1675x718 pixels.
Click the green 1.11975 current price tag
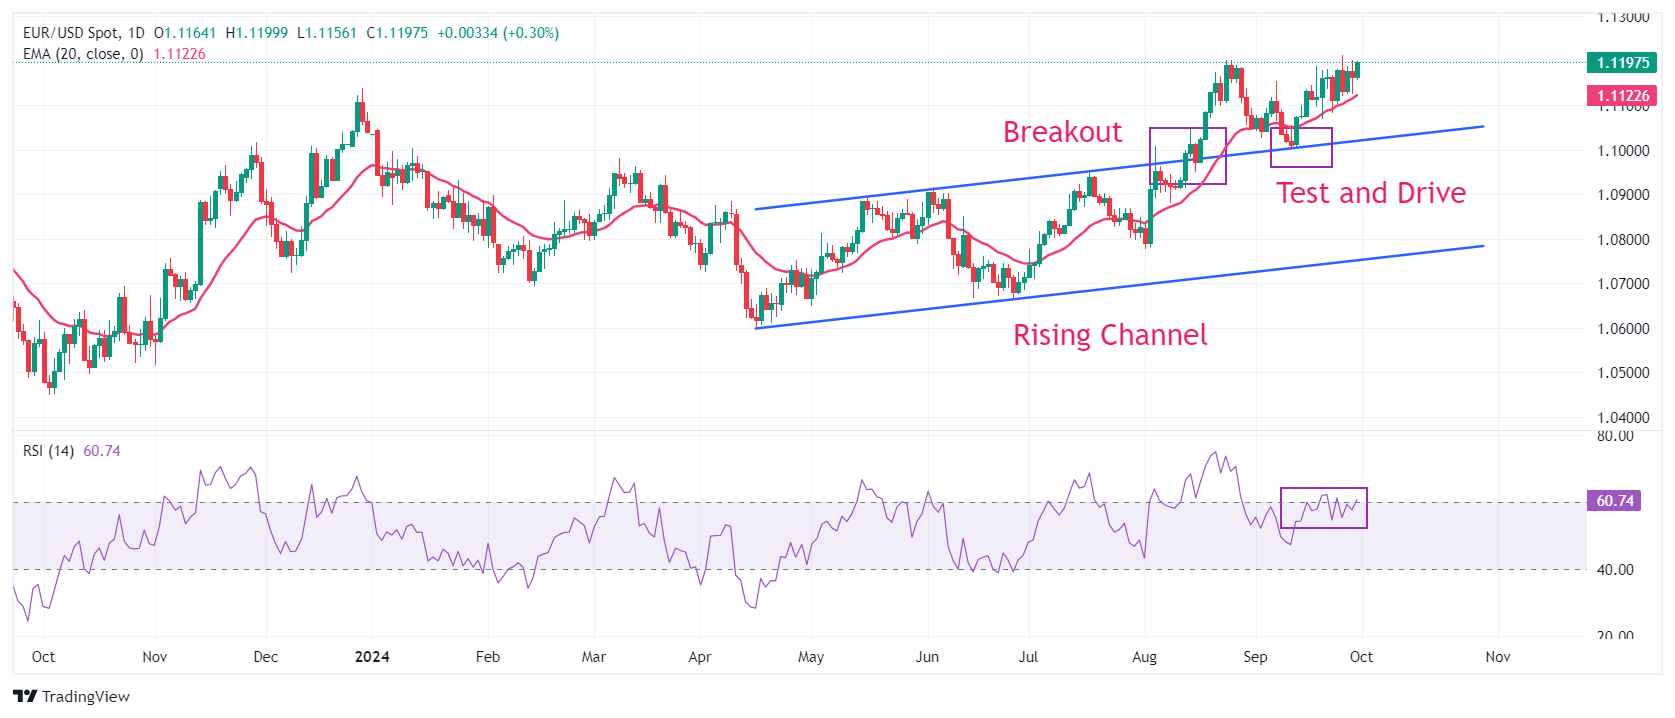point(1622,63)
